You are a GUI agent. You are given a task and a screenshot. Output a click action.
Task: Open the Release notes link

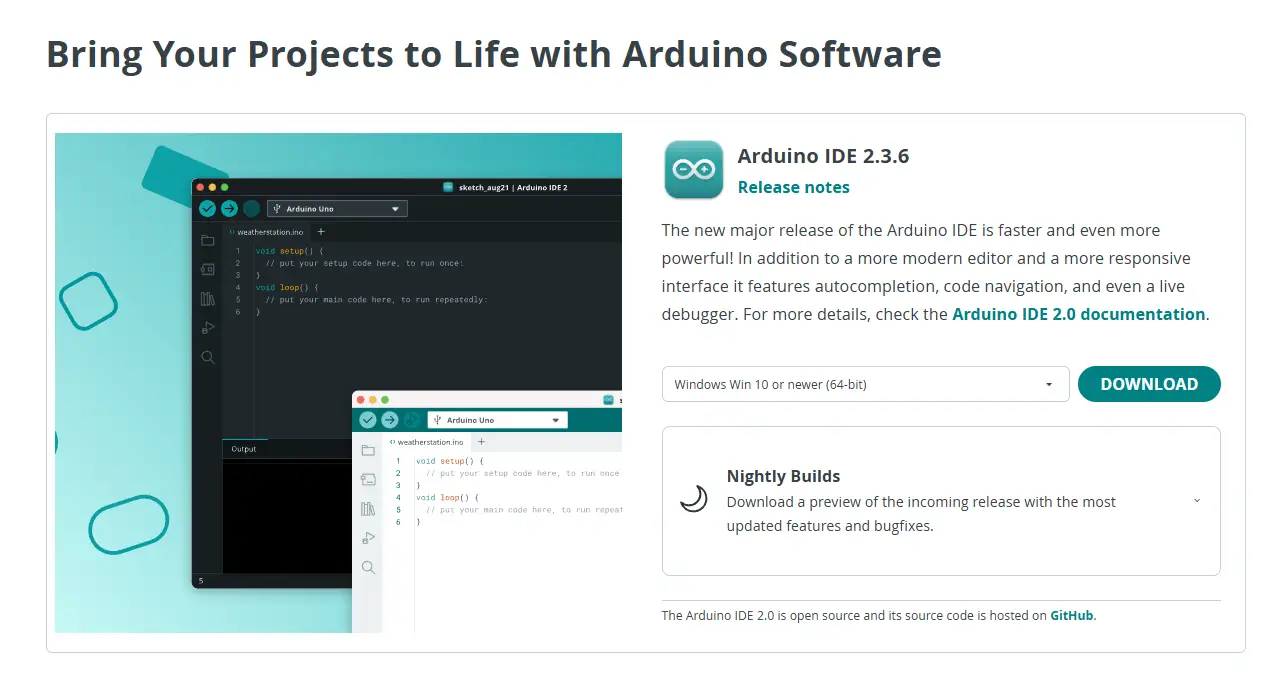[x=793, y=187]
